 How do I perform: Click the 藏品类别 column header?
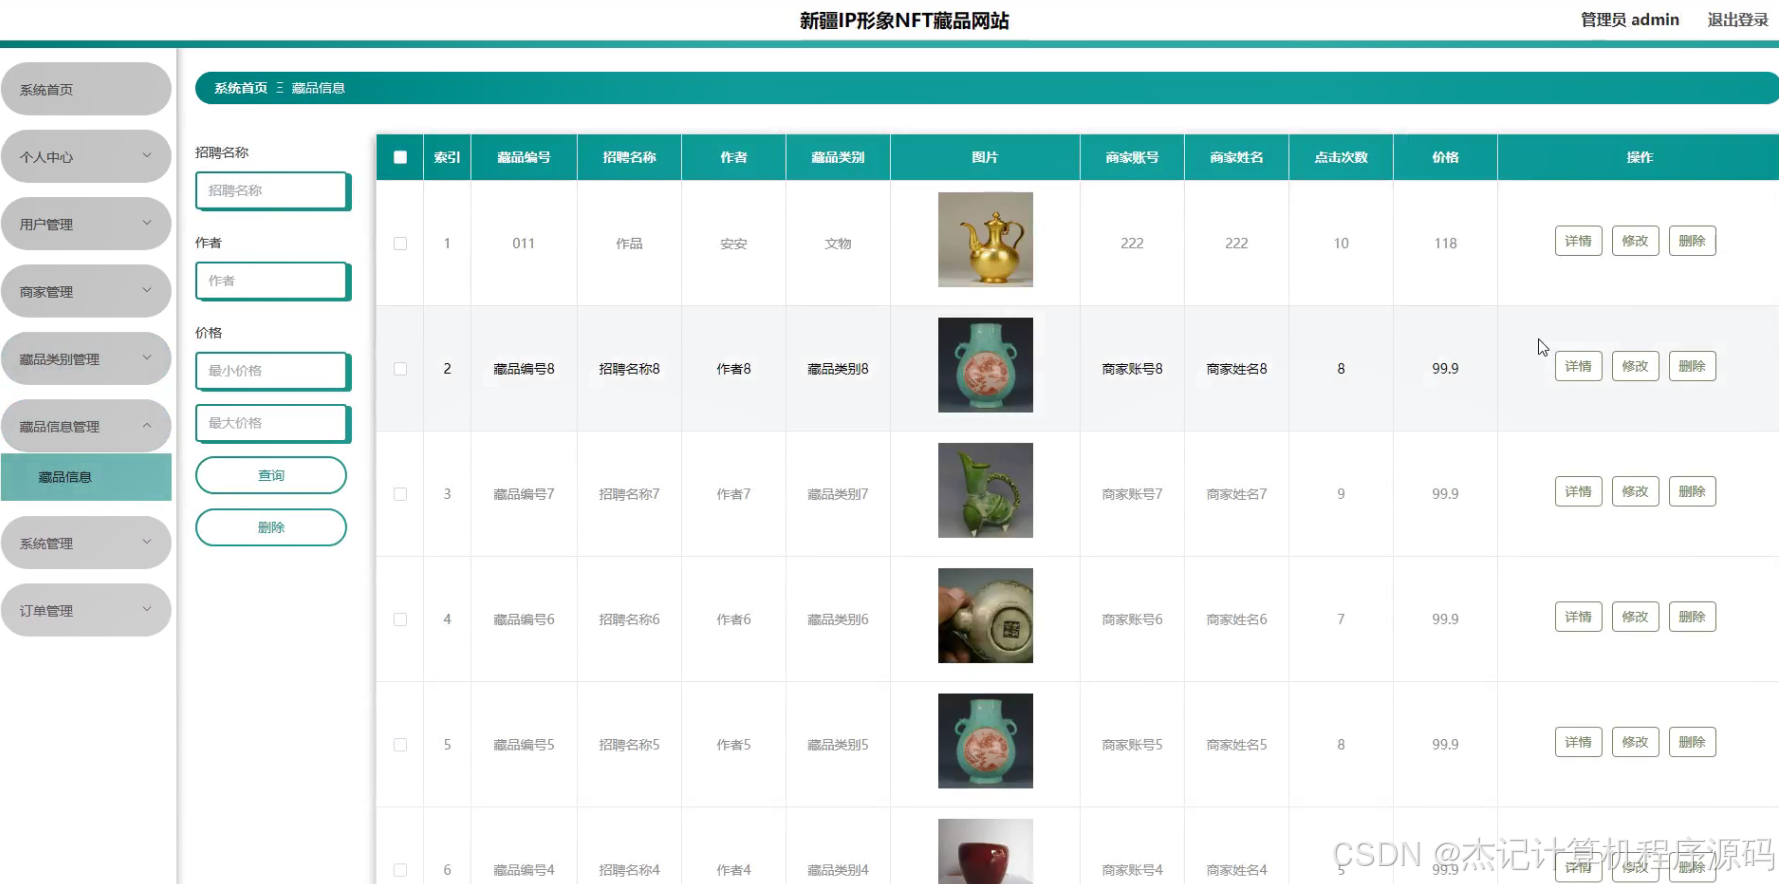click(838, 157)
